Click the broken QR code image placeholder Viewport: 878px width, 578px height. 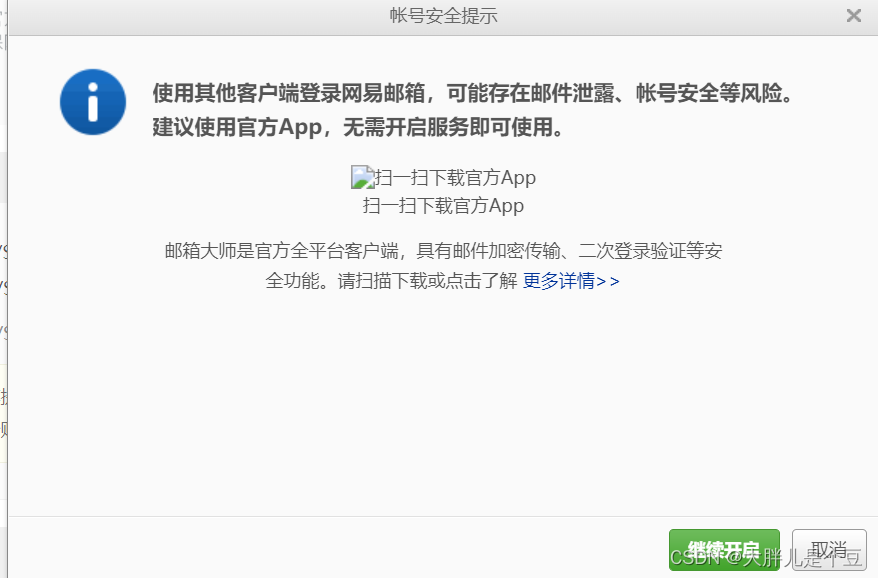(x=362, y=177)
